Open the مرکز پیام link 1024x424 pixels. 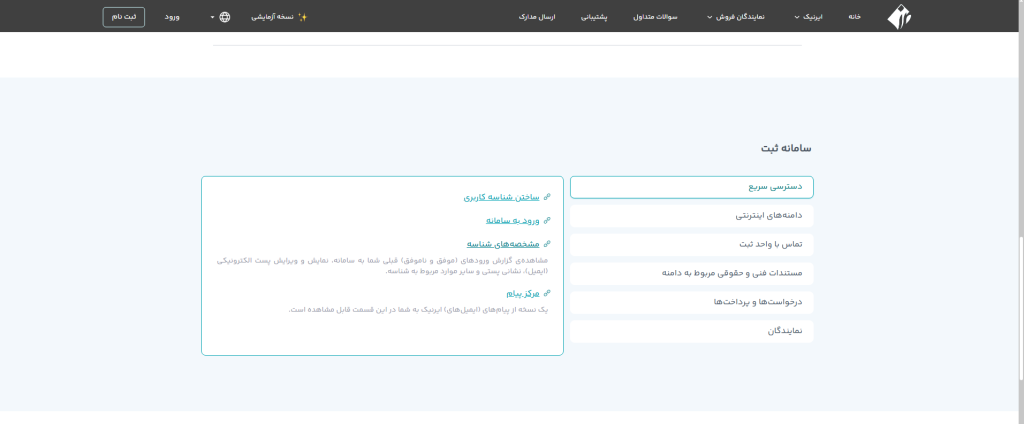pos(523,294)
